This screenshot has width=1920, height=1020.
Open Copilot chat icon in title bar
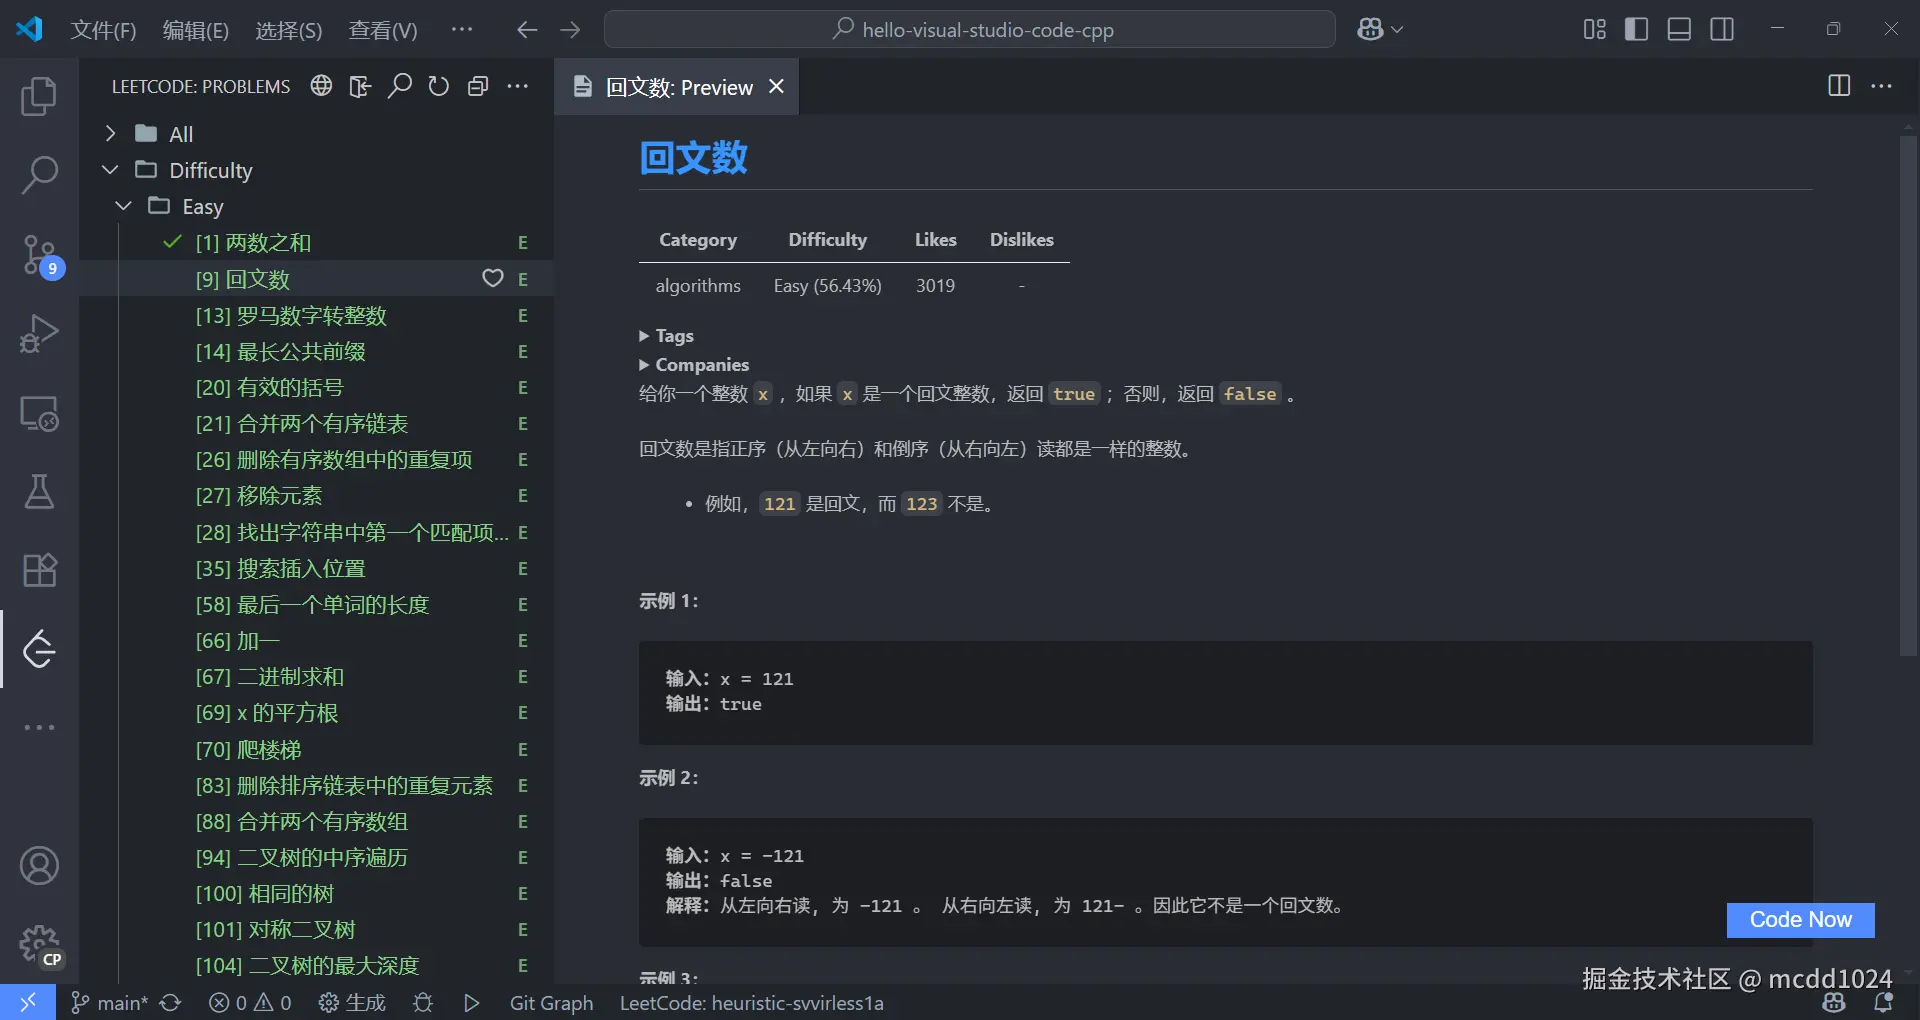coord(1370,29)
